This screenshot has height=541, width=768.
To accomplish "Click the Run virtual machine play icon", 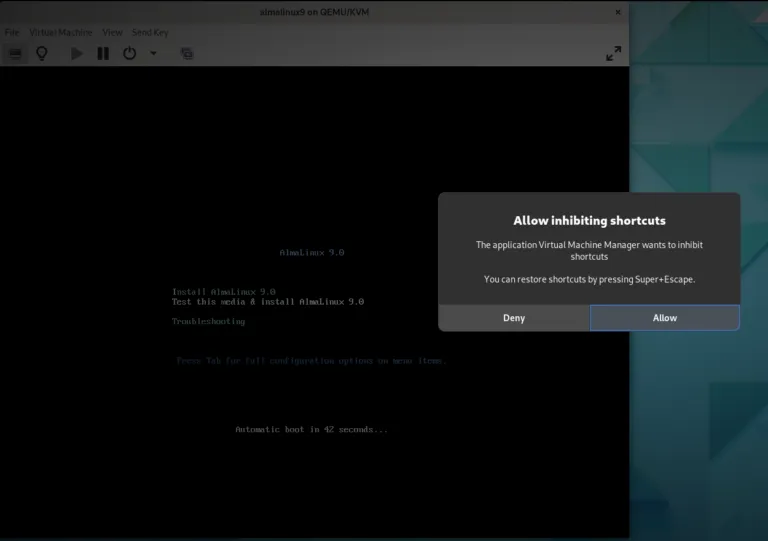I will point(76,53).
